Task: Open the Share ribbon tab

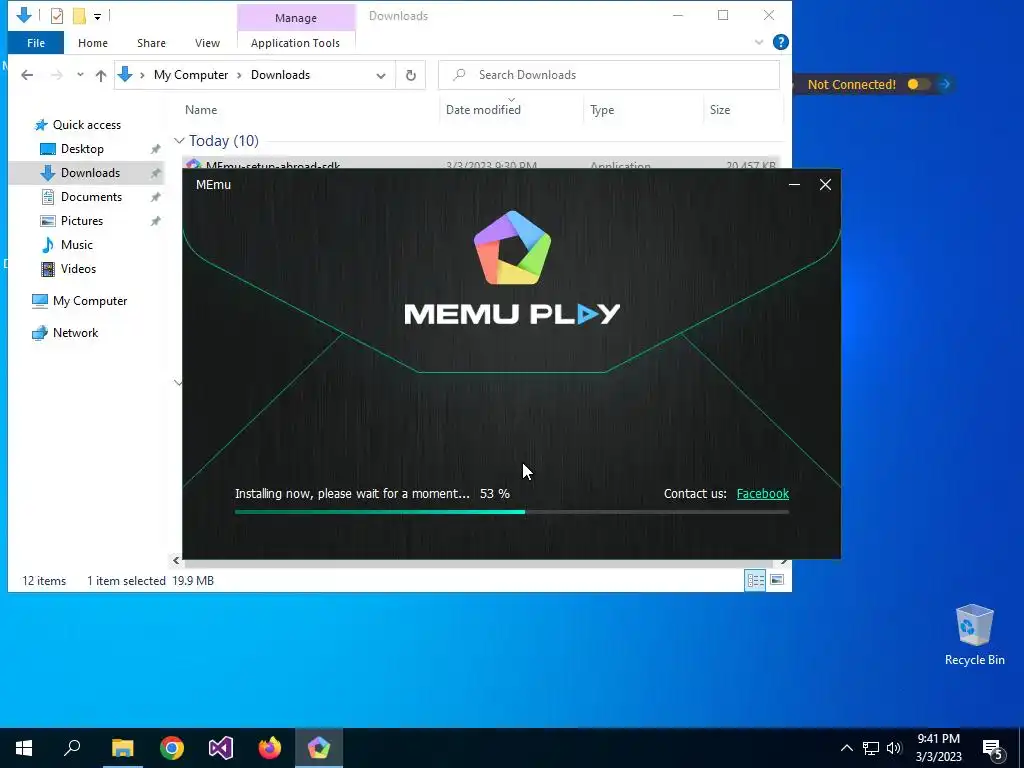Action: coord(151,43)
